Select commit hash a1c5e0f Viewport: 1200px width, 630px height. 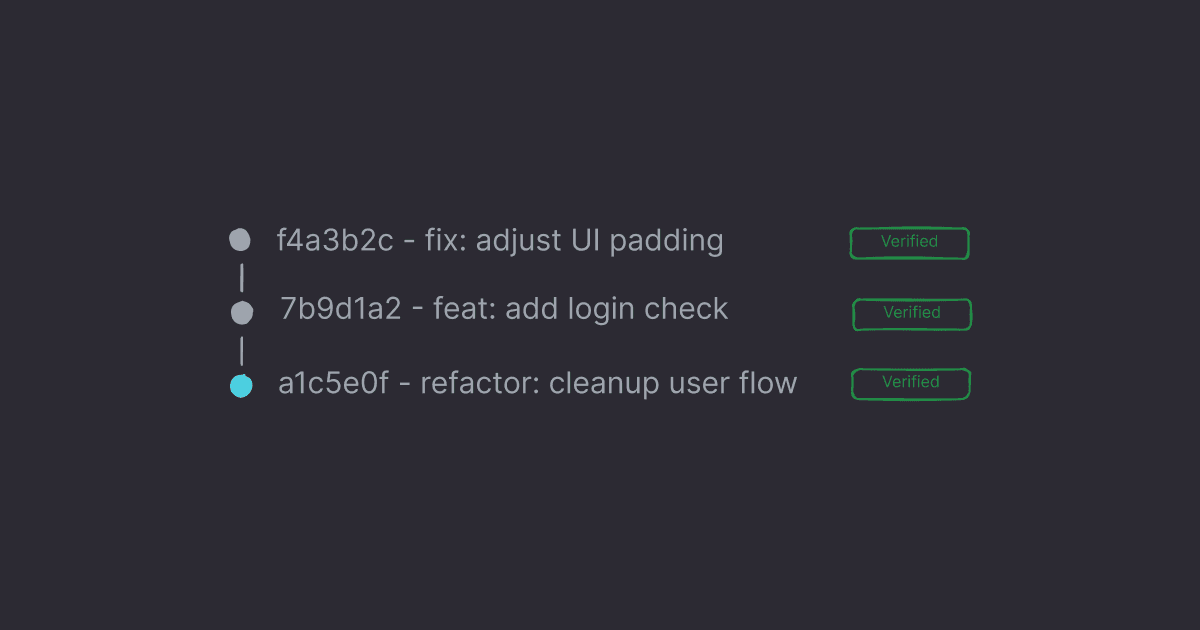pos(332,384)
